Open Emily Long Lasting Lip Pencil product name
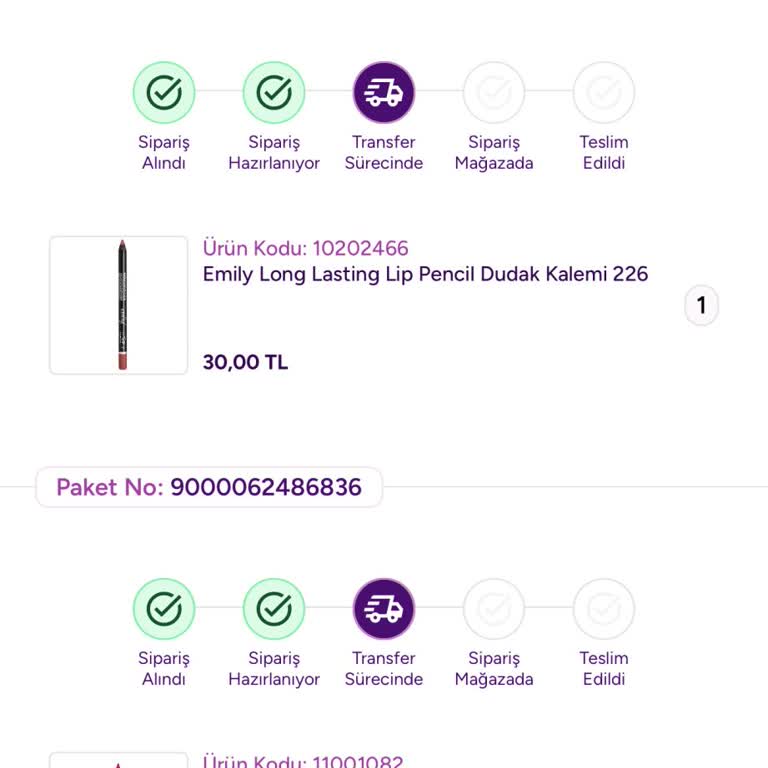The height and width of the screenshot is (768, 768). click(x=425, y=274)
